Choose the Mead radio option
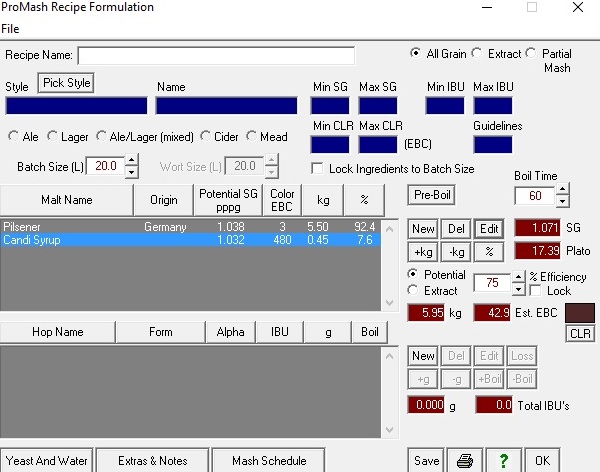The image size is (600, 472). pyautogui.click(x=251, y=136)
